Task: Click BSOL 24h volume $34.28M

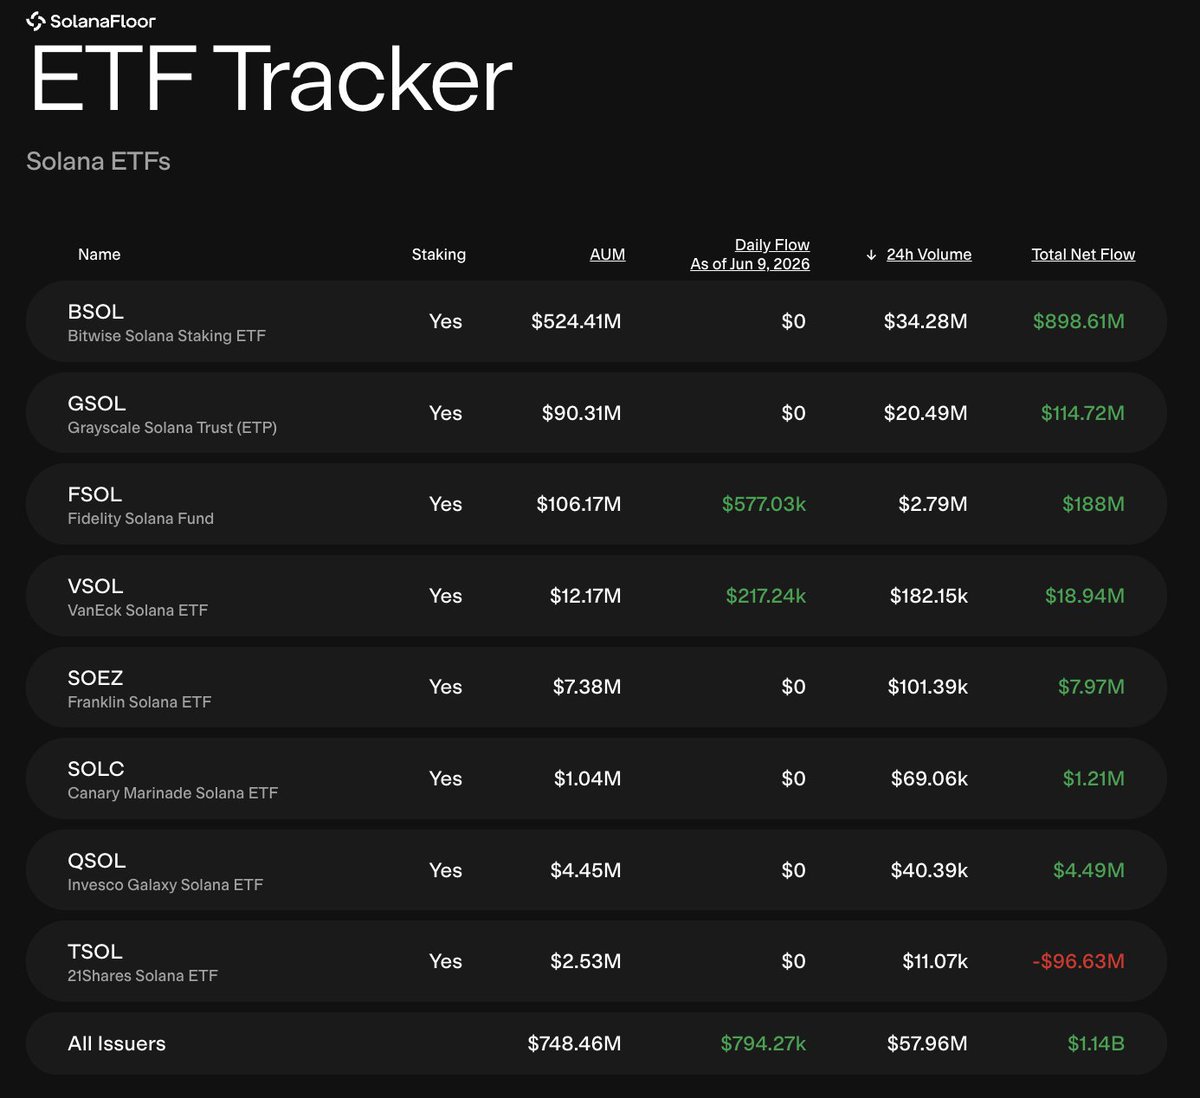Action: coord(925,322)
